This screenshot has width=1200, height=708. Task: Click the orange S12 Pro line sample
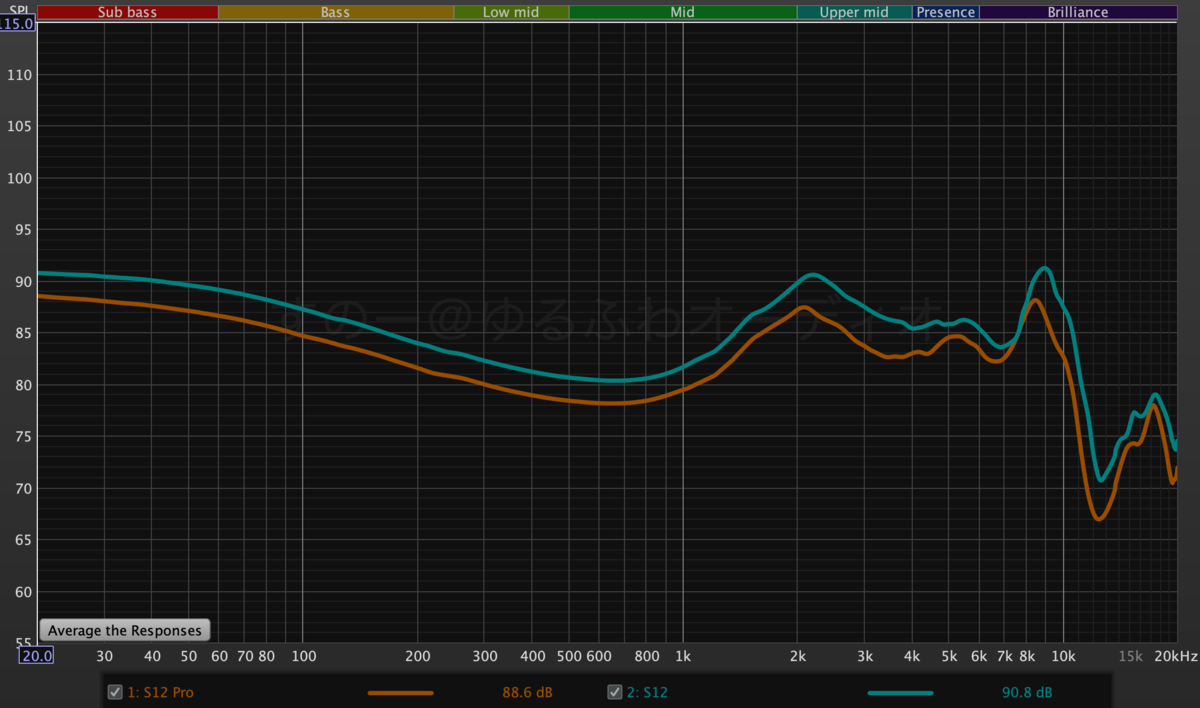click(x=401, y=692)
